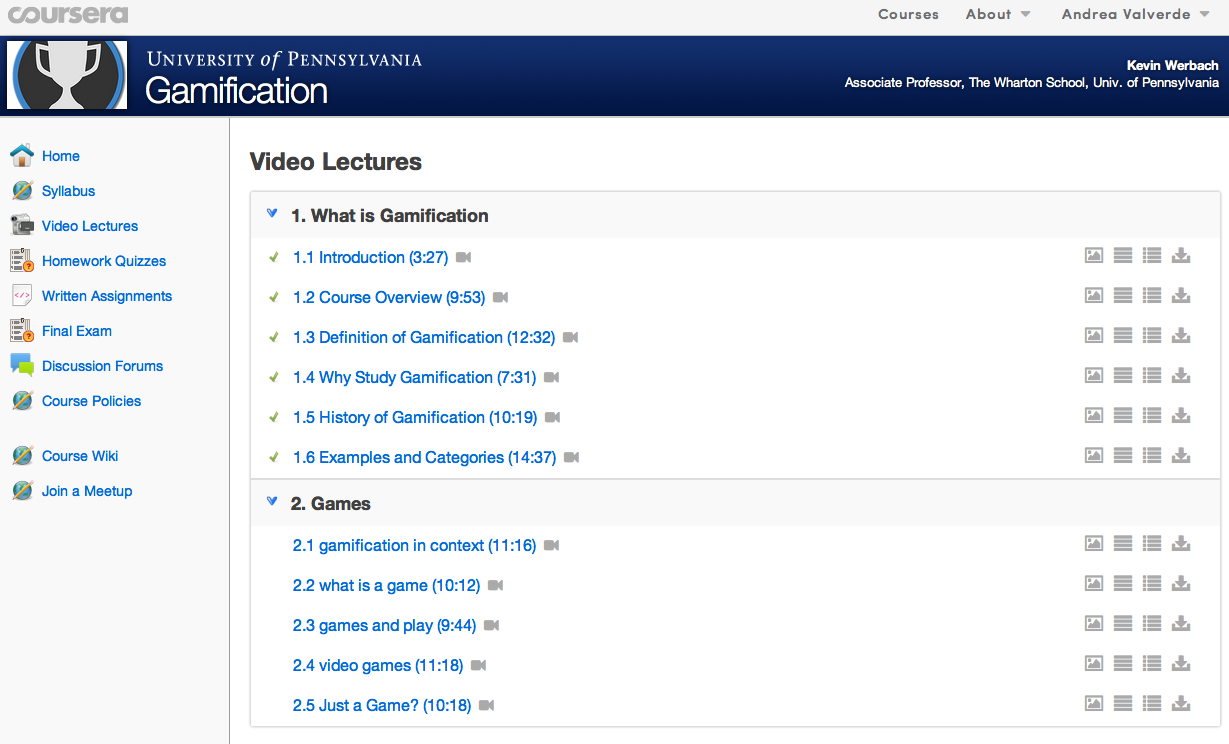Click the picture icon for 1.1 Introduction

pos(1094,256)
